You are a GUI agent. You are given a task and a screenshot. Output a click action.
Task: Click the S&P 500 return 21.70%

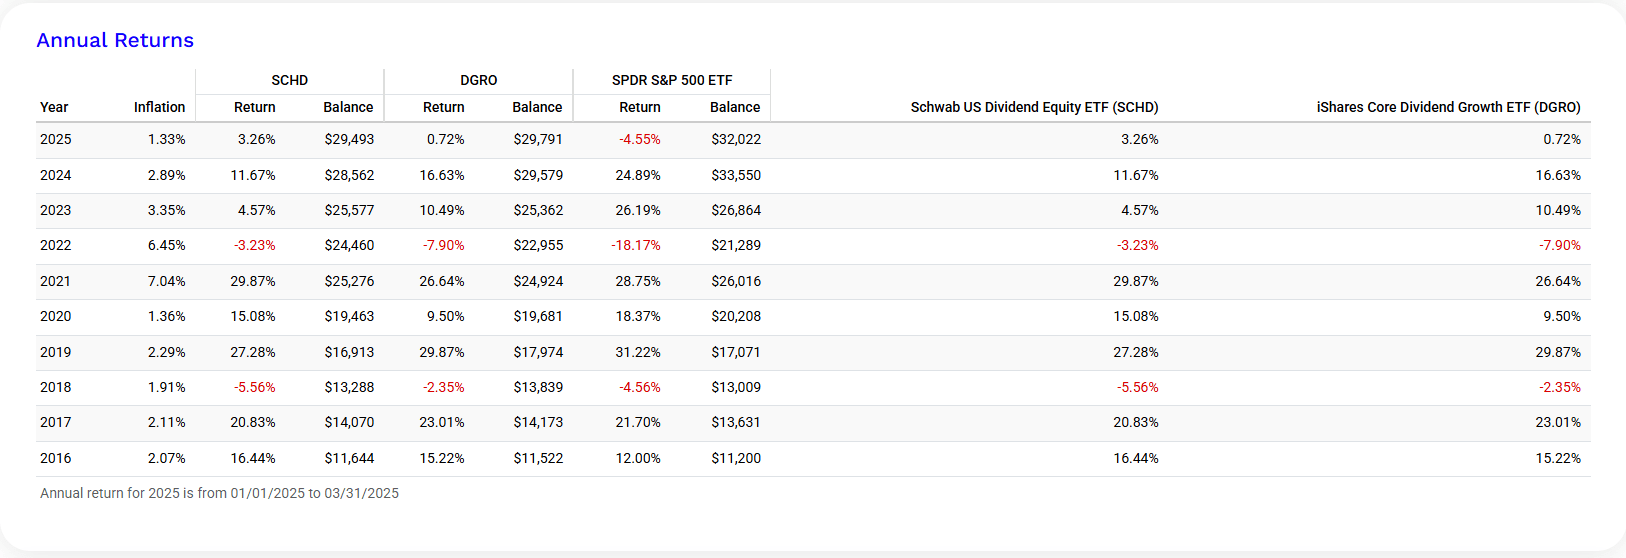[638, 422]
